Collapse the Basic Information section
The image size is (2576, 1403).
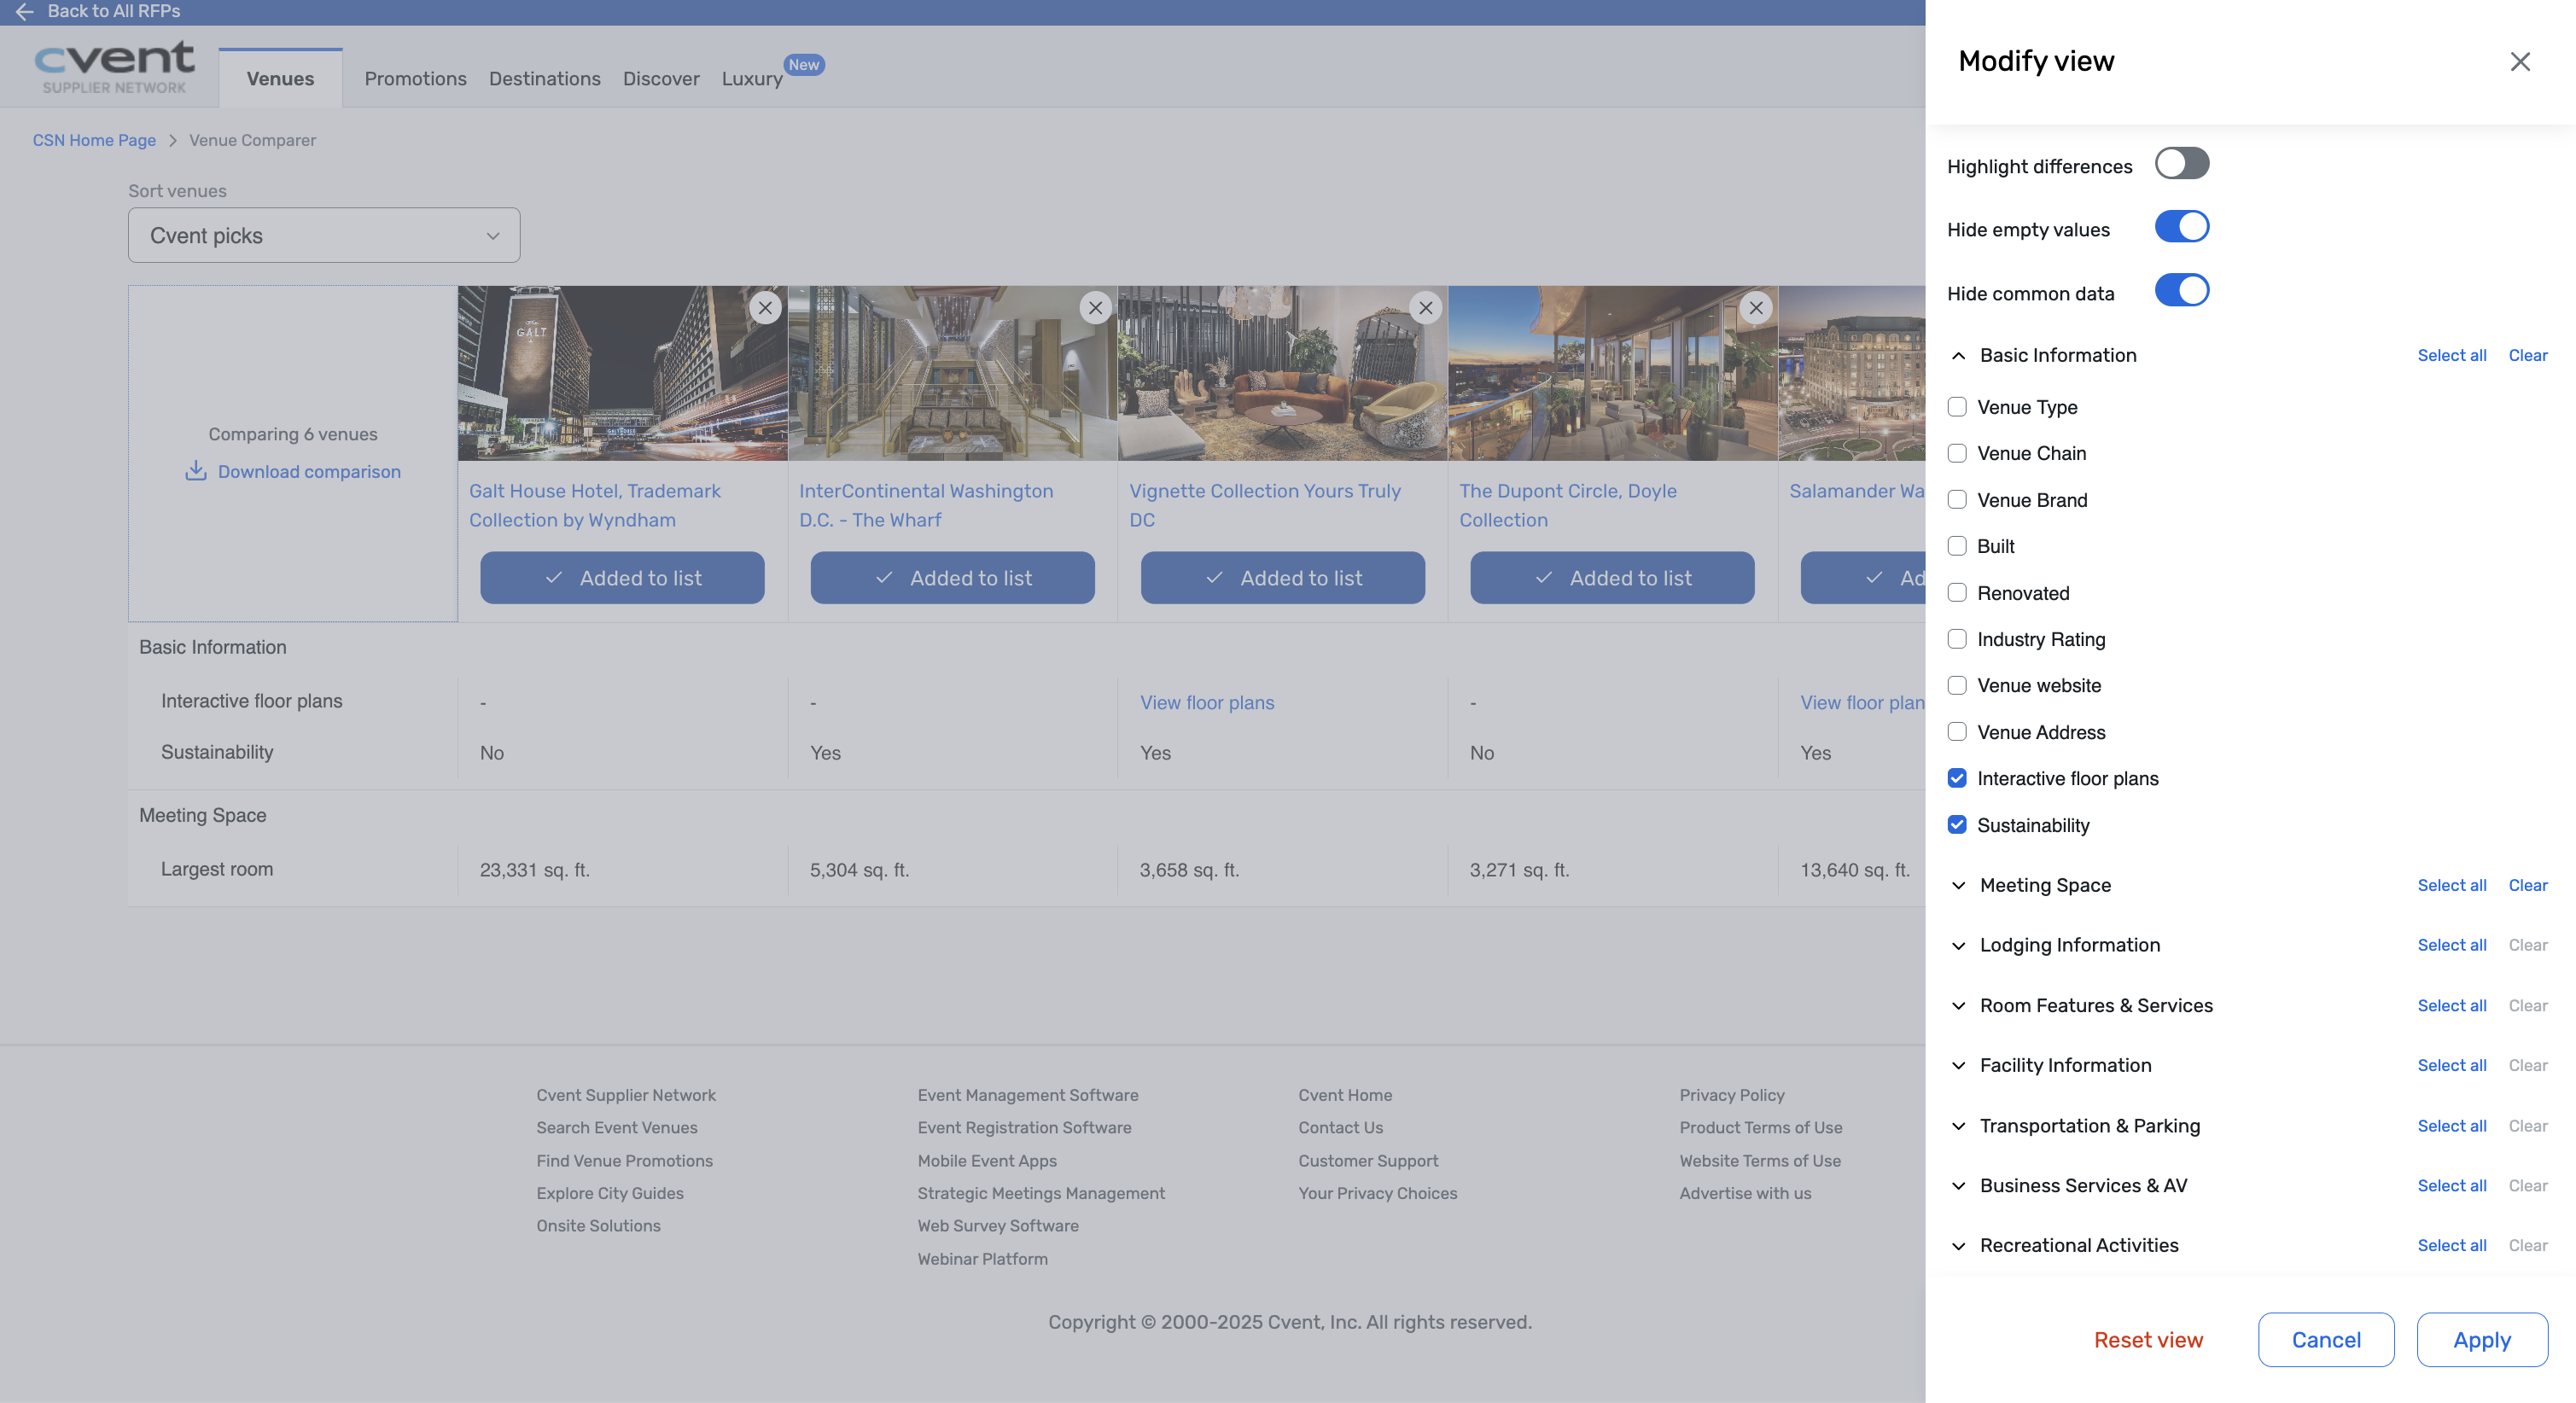tap(1959, 356)
